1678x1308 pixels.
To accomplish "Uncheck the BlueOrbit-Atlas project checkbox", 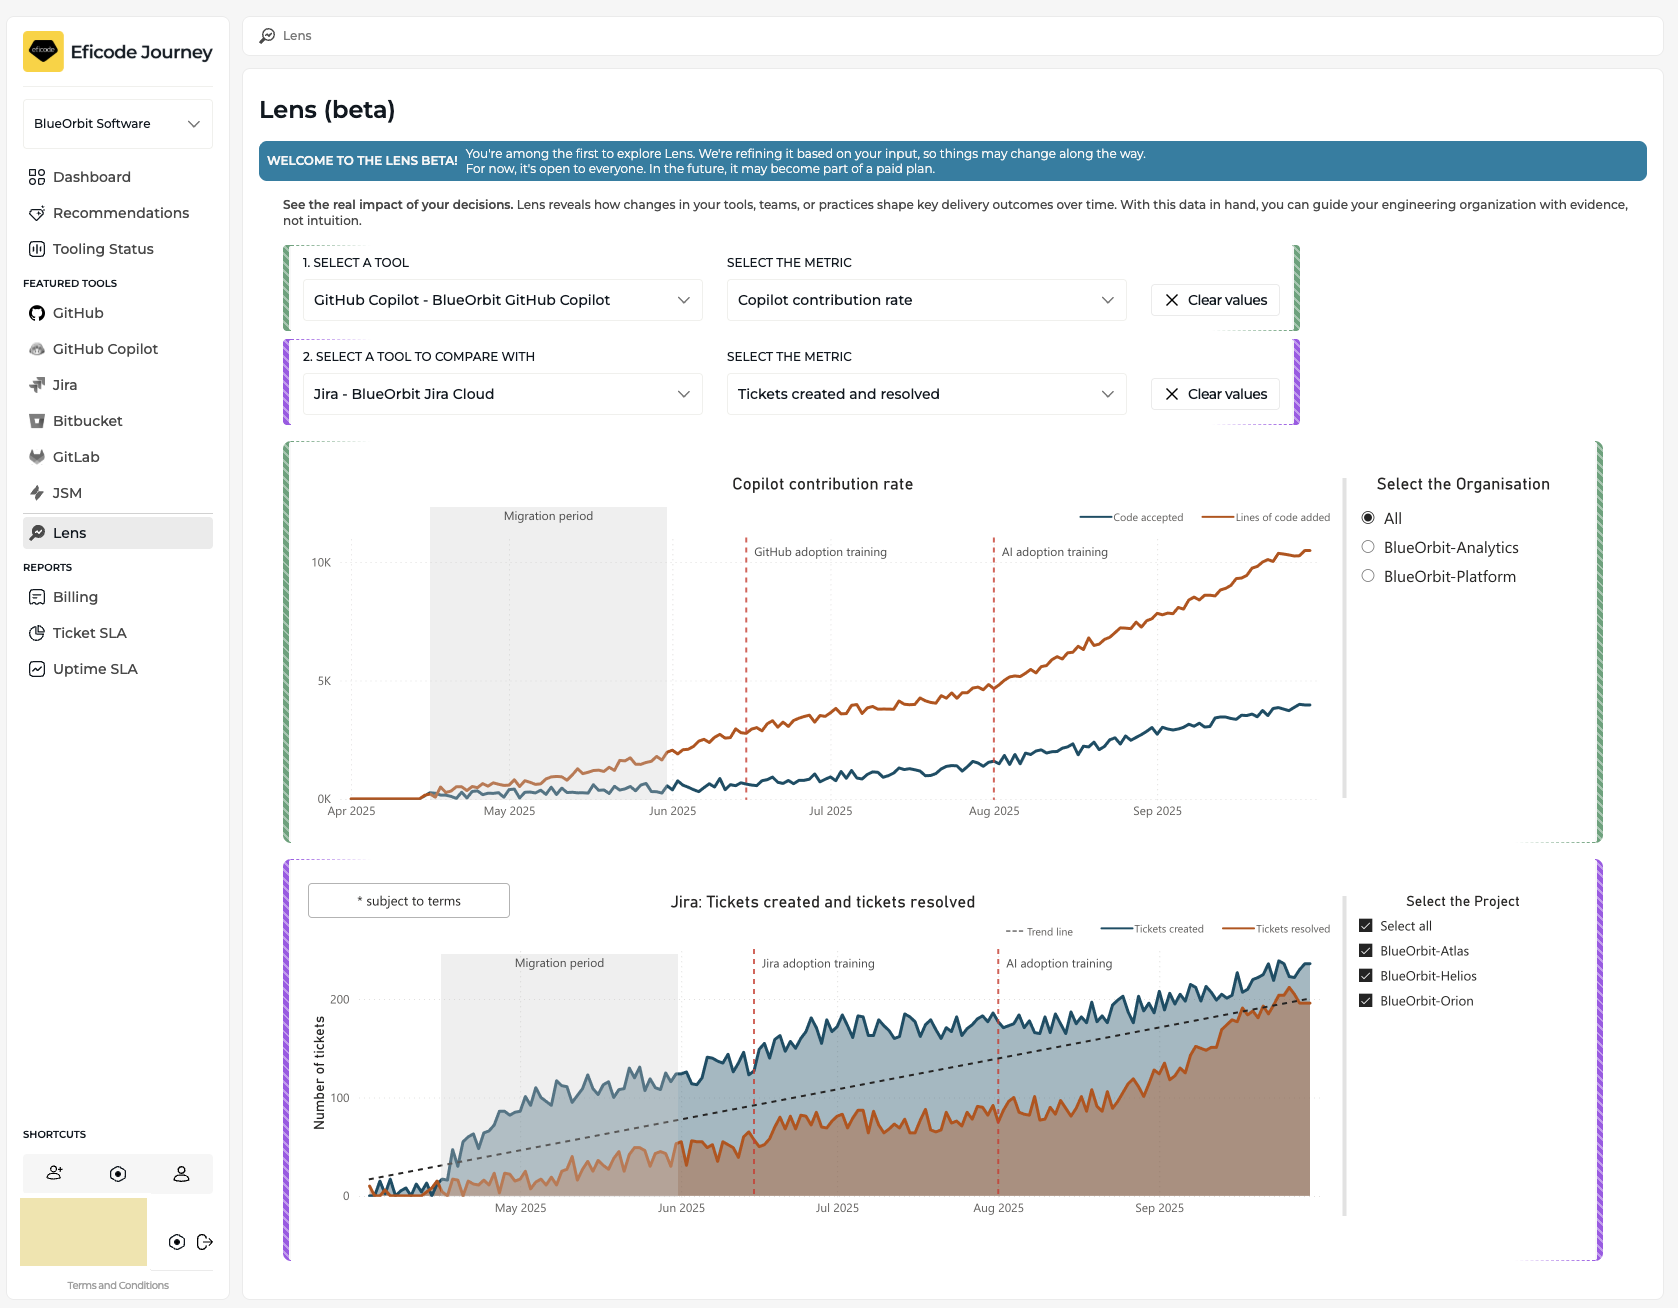I will 1366,951.
